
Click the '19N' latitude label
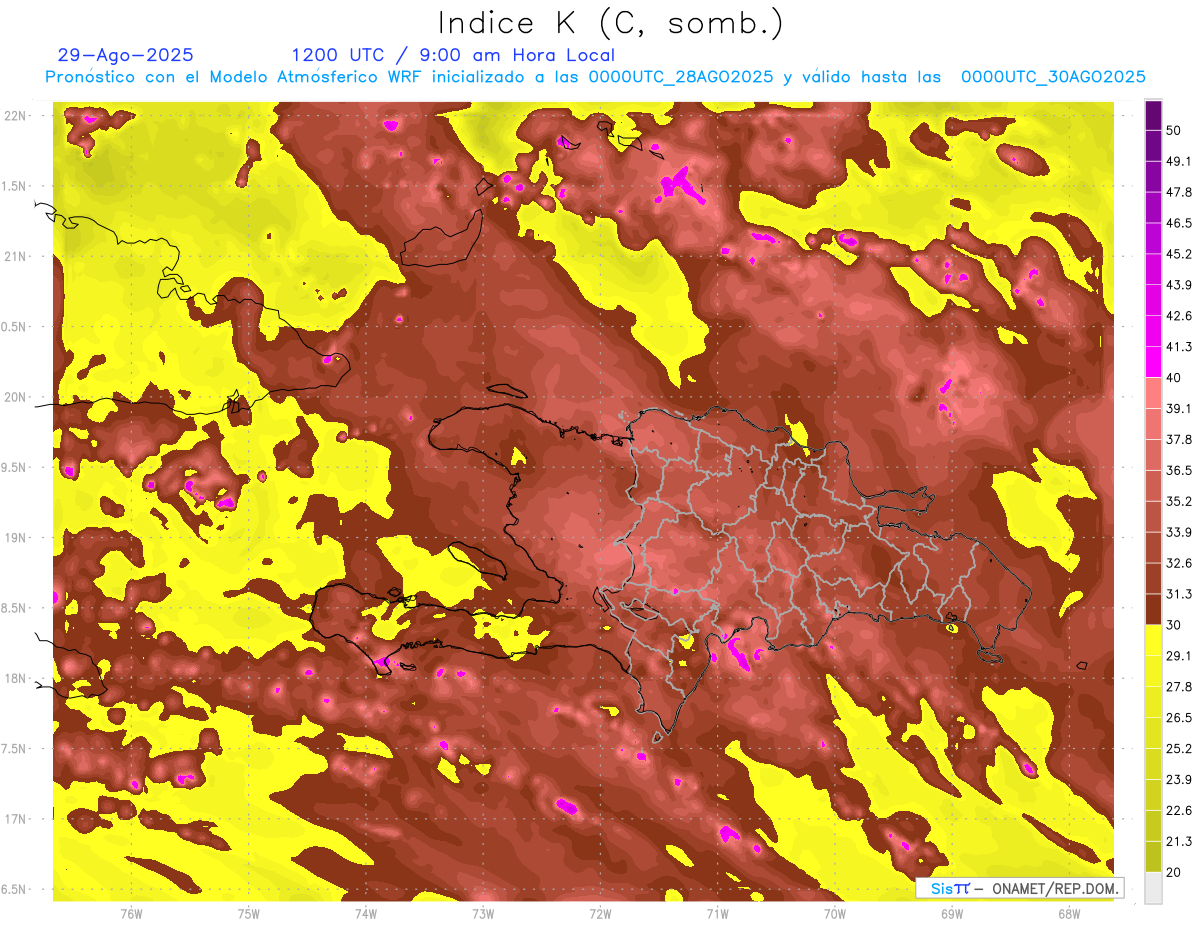(x=16, y=537)
